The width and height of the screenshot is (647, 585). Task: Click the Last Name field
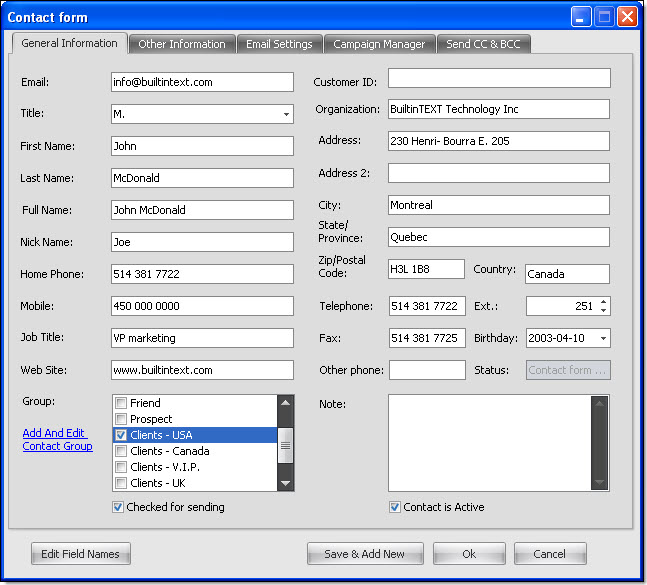tap(202, 178)
